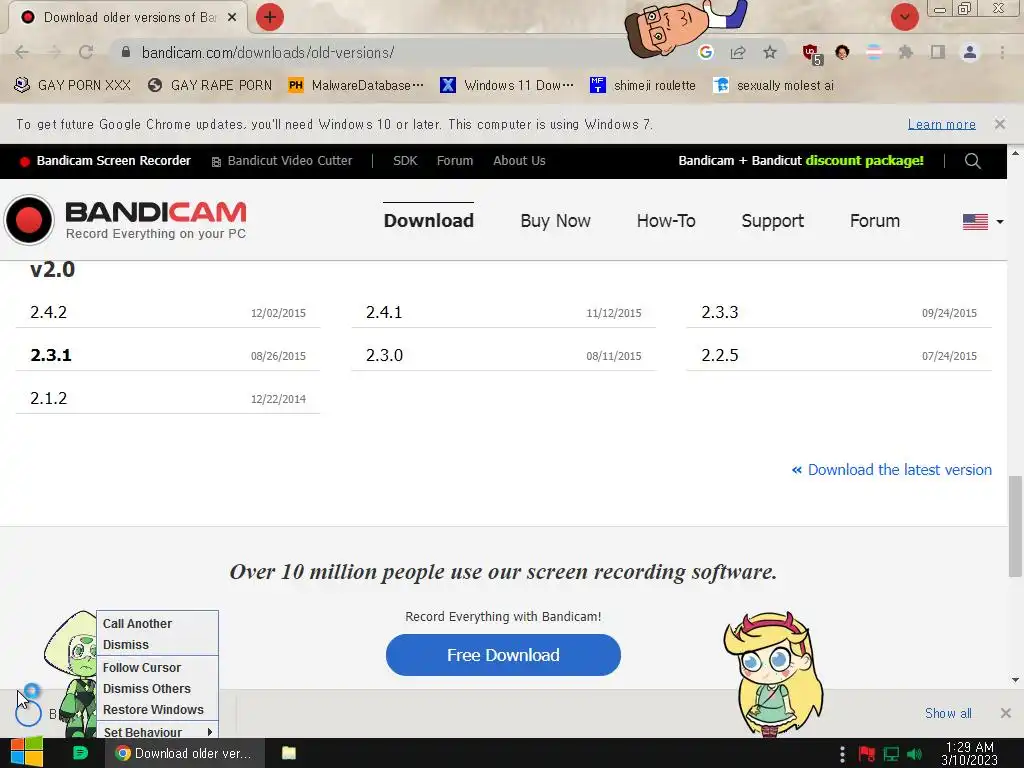Show hidden tray icons via the dots
Image resolution: width=1024 pixels, height=768 pixels.
pyautogui.click(x=842, y=754)
